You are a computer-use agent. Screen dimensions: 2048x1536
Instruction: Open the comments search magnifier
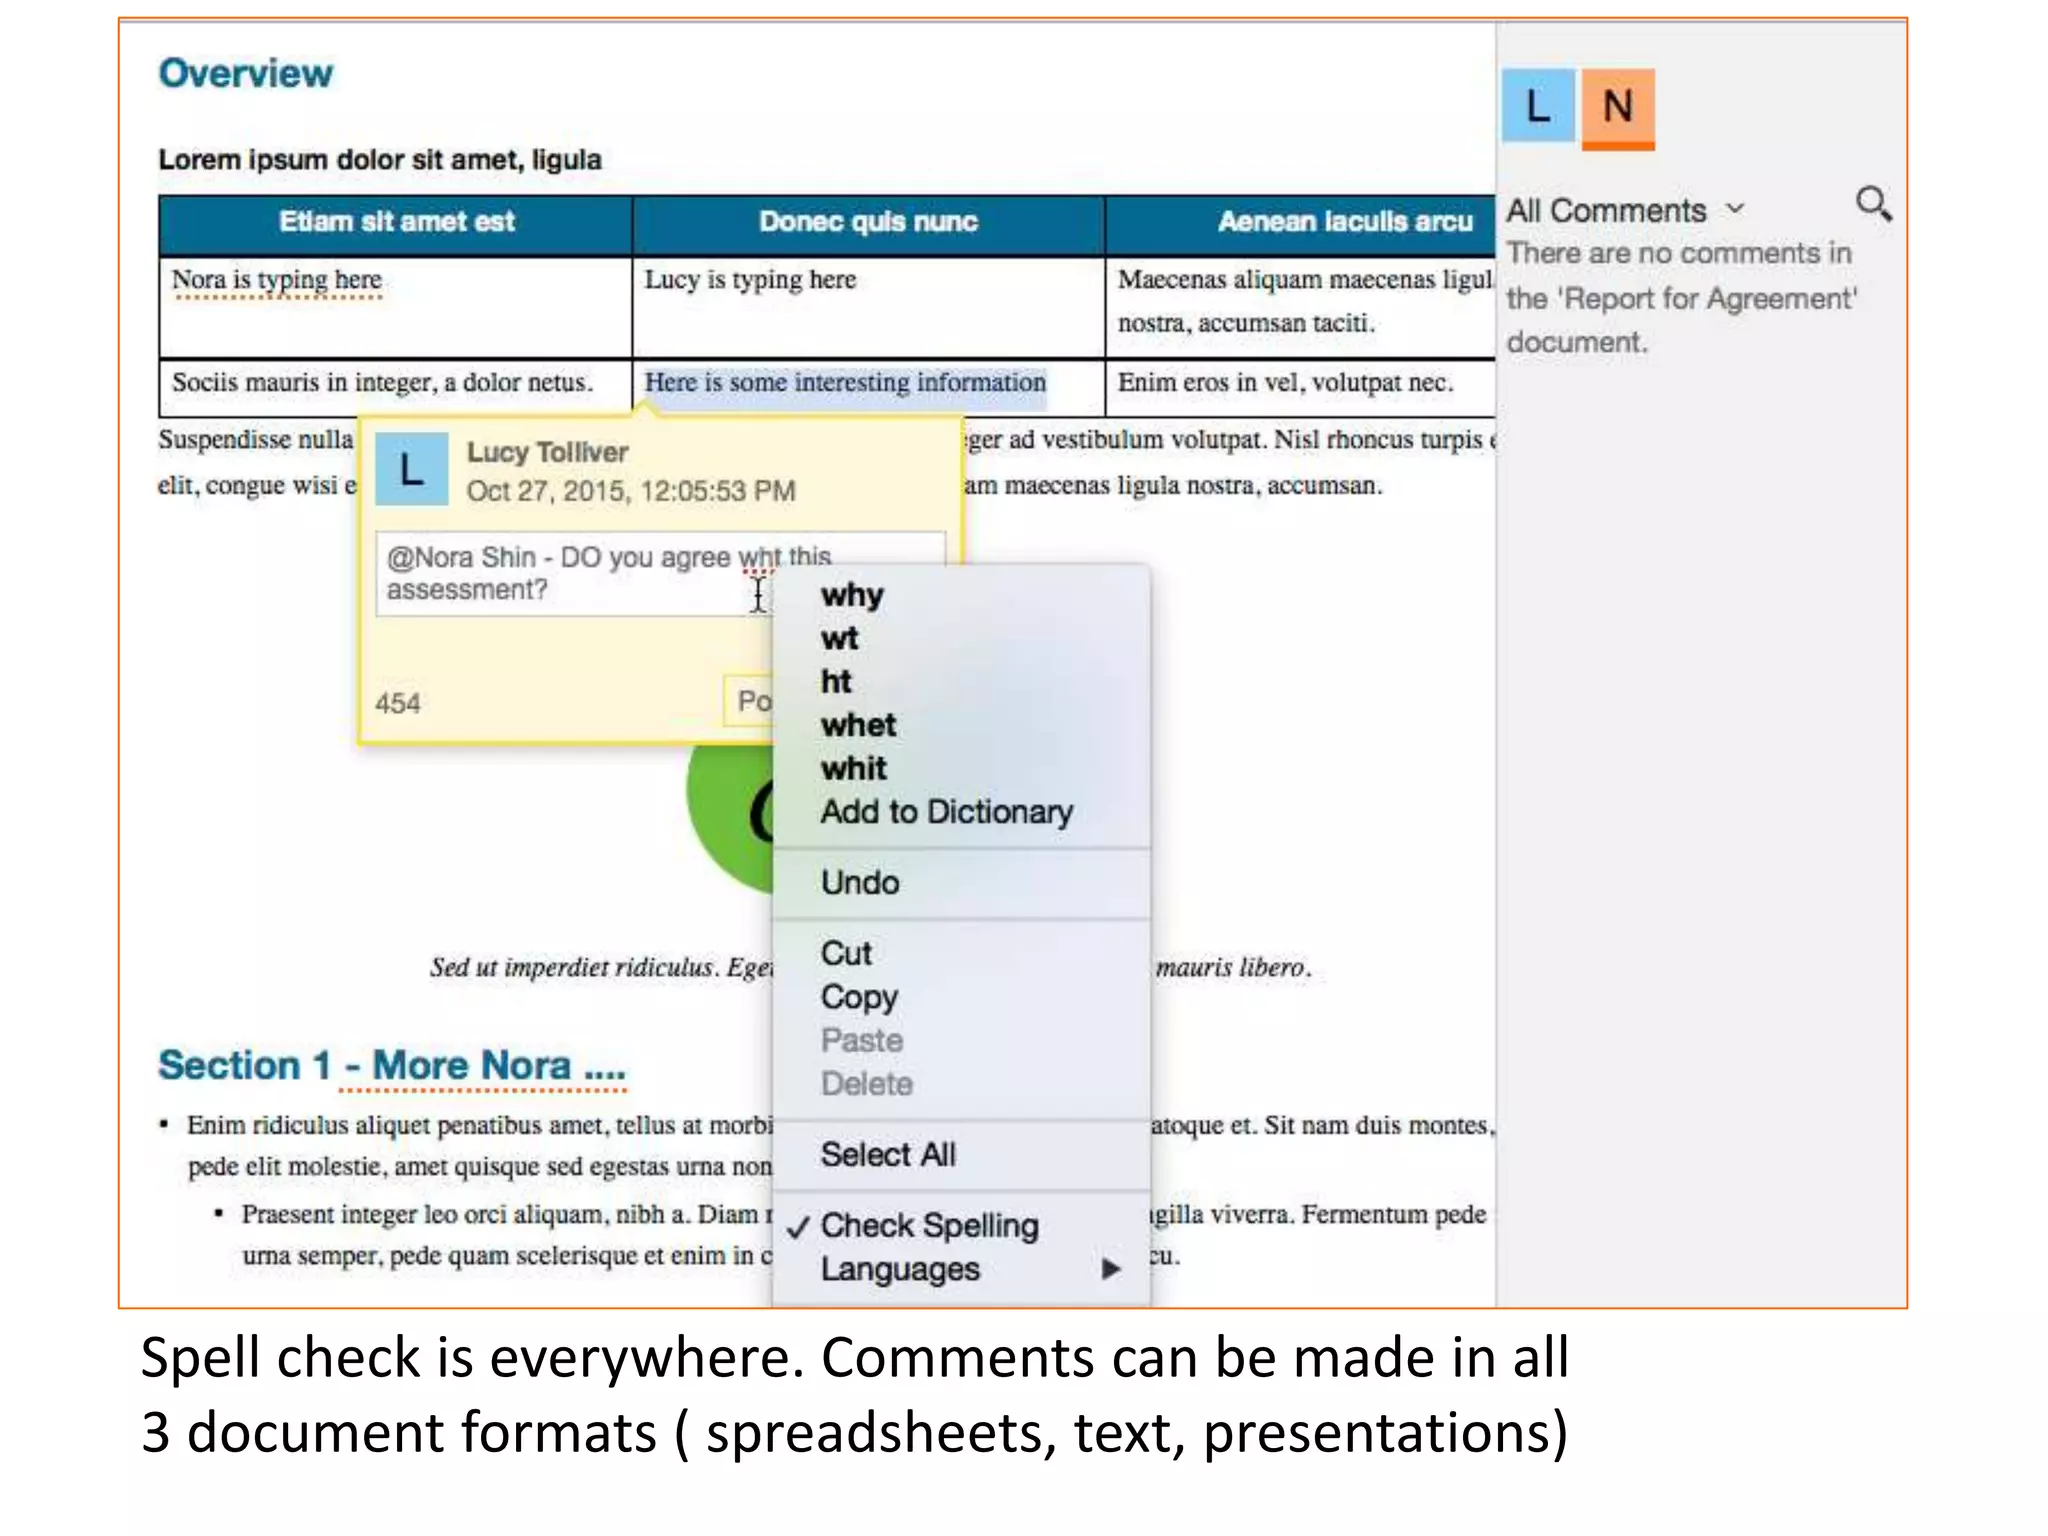1873,204
